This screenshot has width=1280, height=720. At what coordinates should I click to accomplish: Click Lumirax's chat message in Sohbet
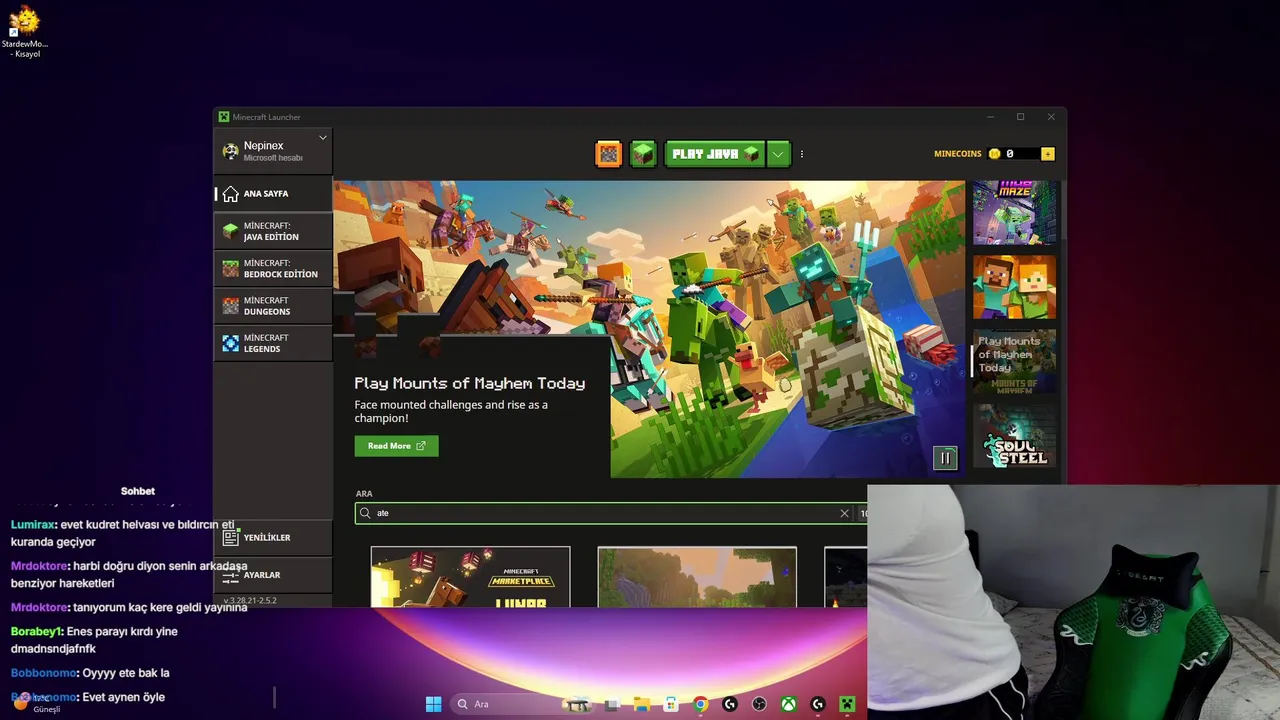click(x=123, y=533)
